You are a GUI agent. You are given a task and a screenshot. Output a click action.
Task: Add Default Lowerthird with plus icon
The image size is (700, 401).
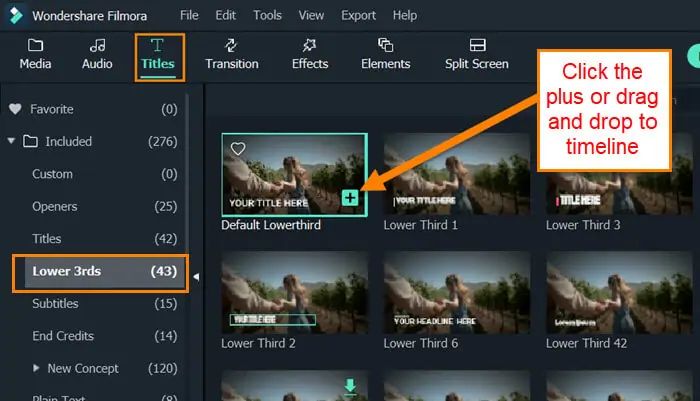(350, 198)
